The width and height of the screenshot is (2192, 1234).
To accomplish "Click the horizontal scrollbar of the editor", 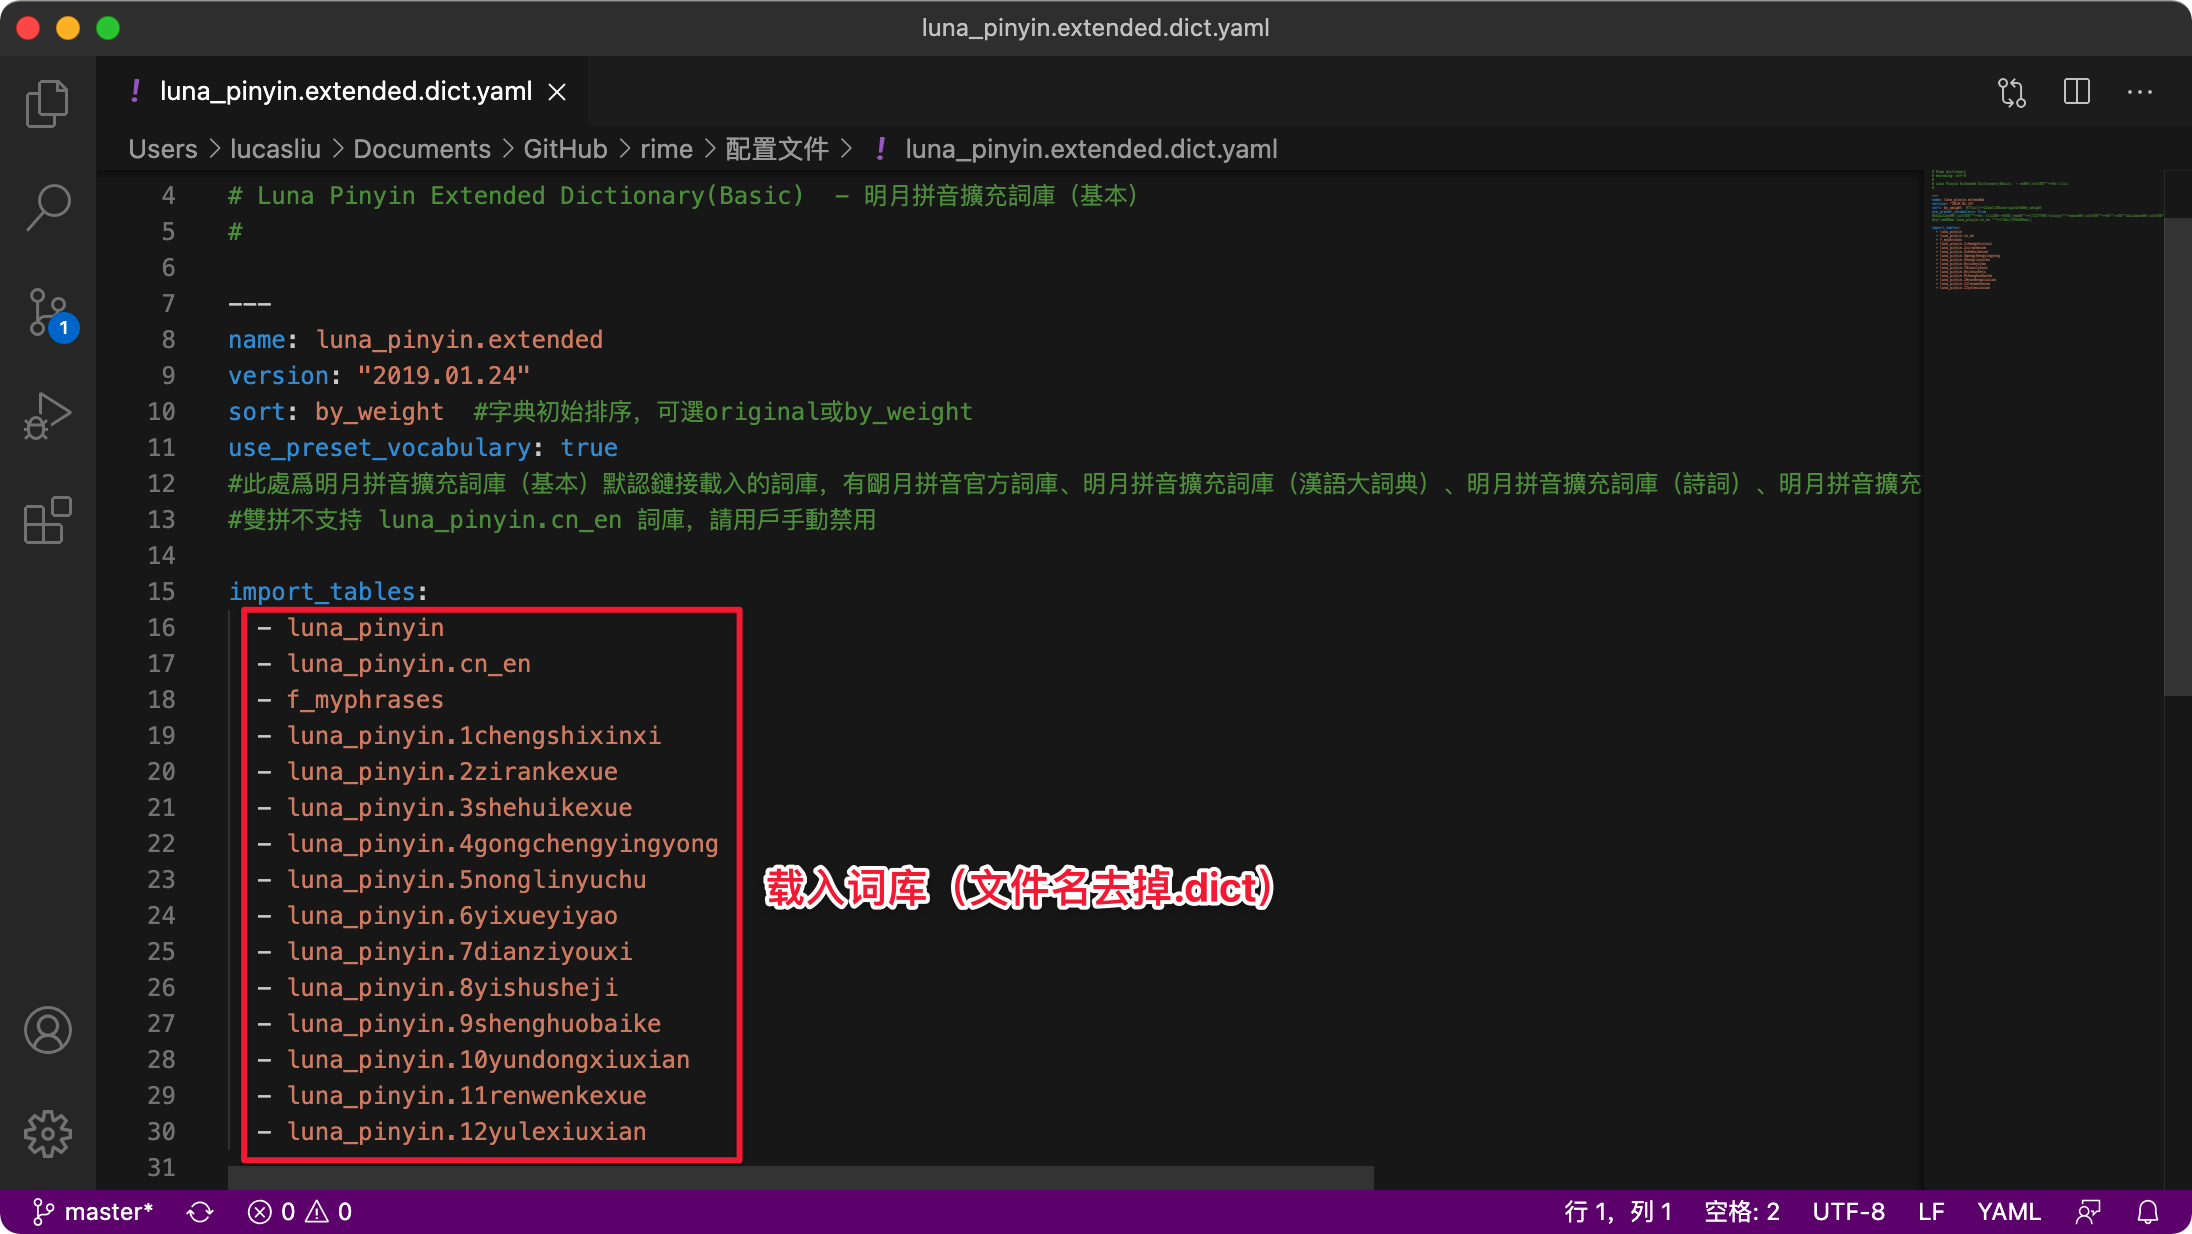I will pyautogui.click(x=800, y=1177).
